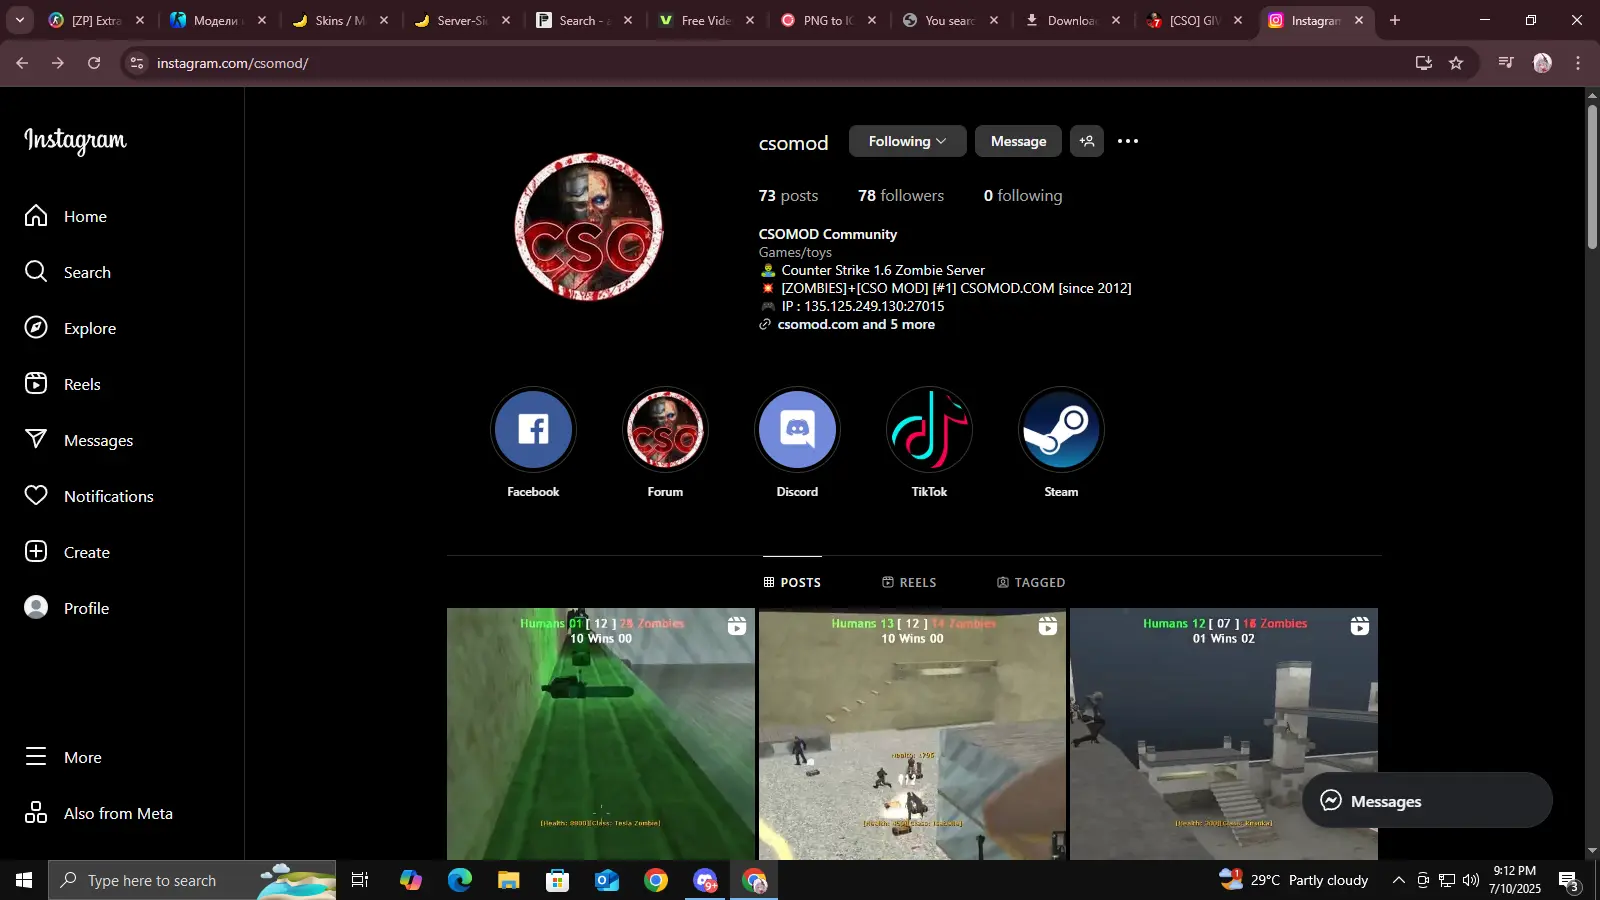Switch to the REELS tab
Viewport: 1600px width, 900px height.
[909, 582]
